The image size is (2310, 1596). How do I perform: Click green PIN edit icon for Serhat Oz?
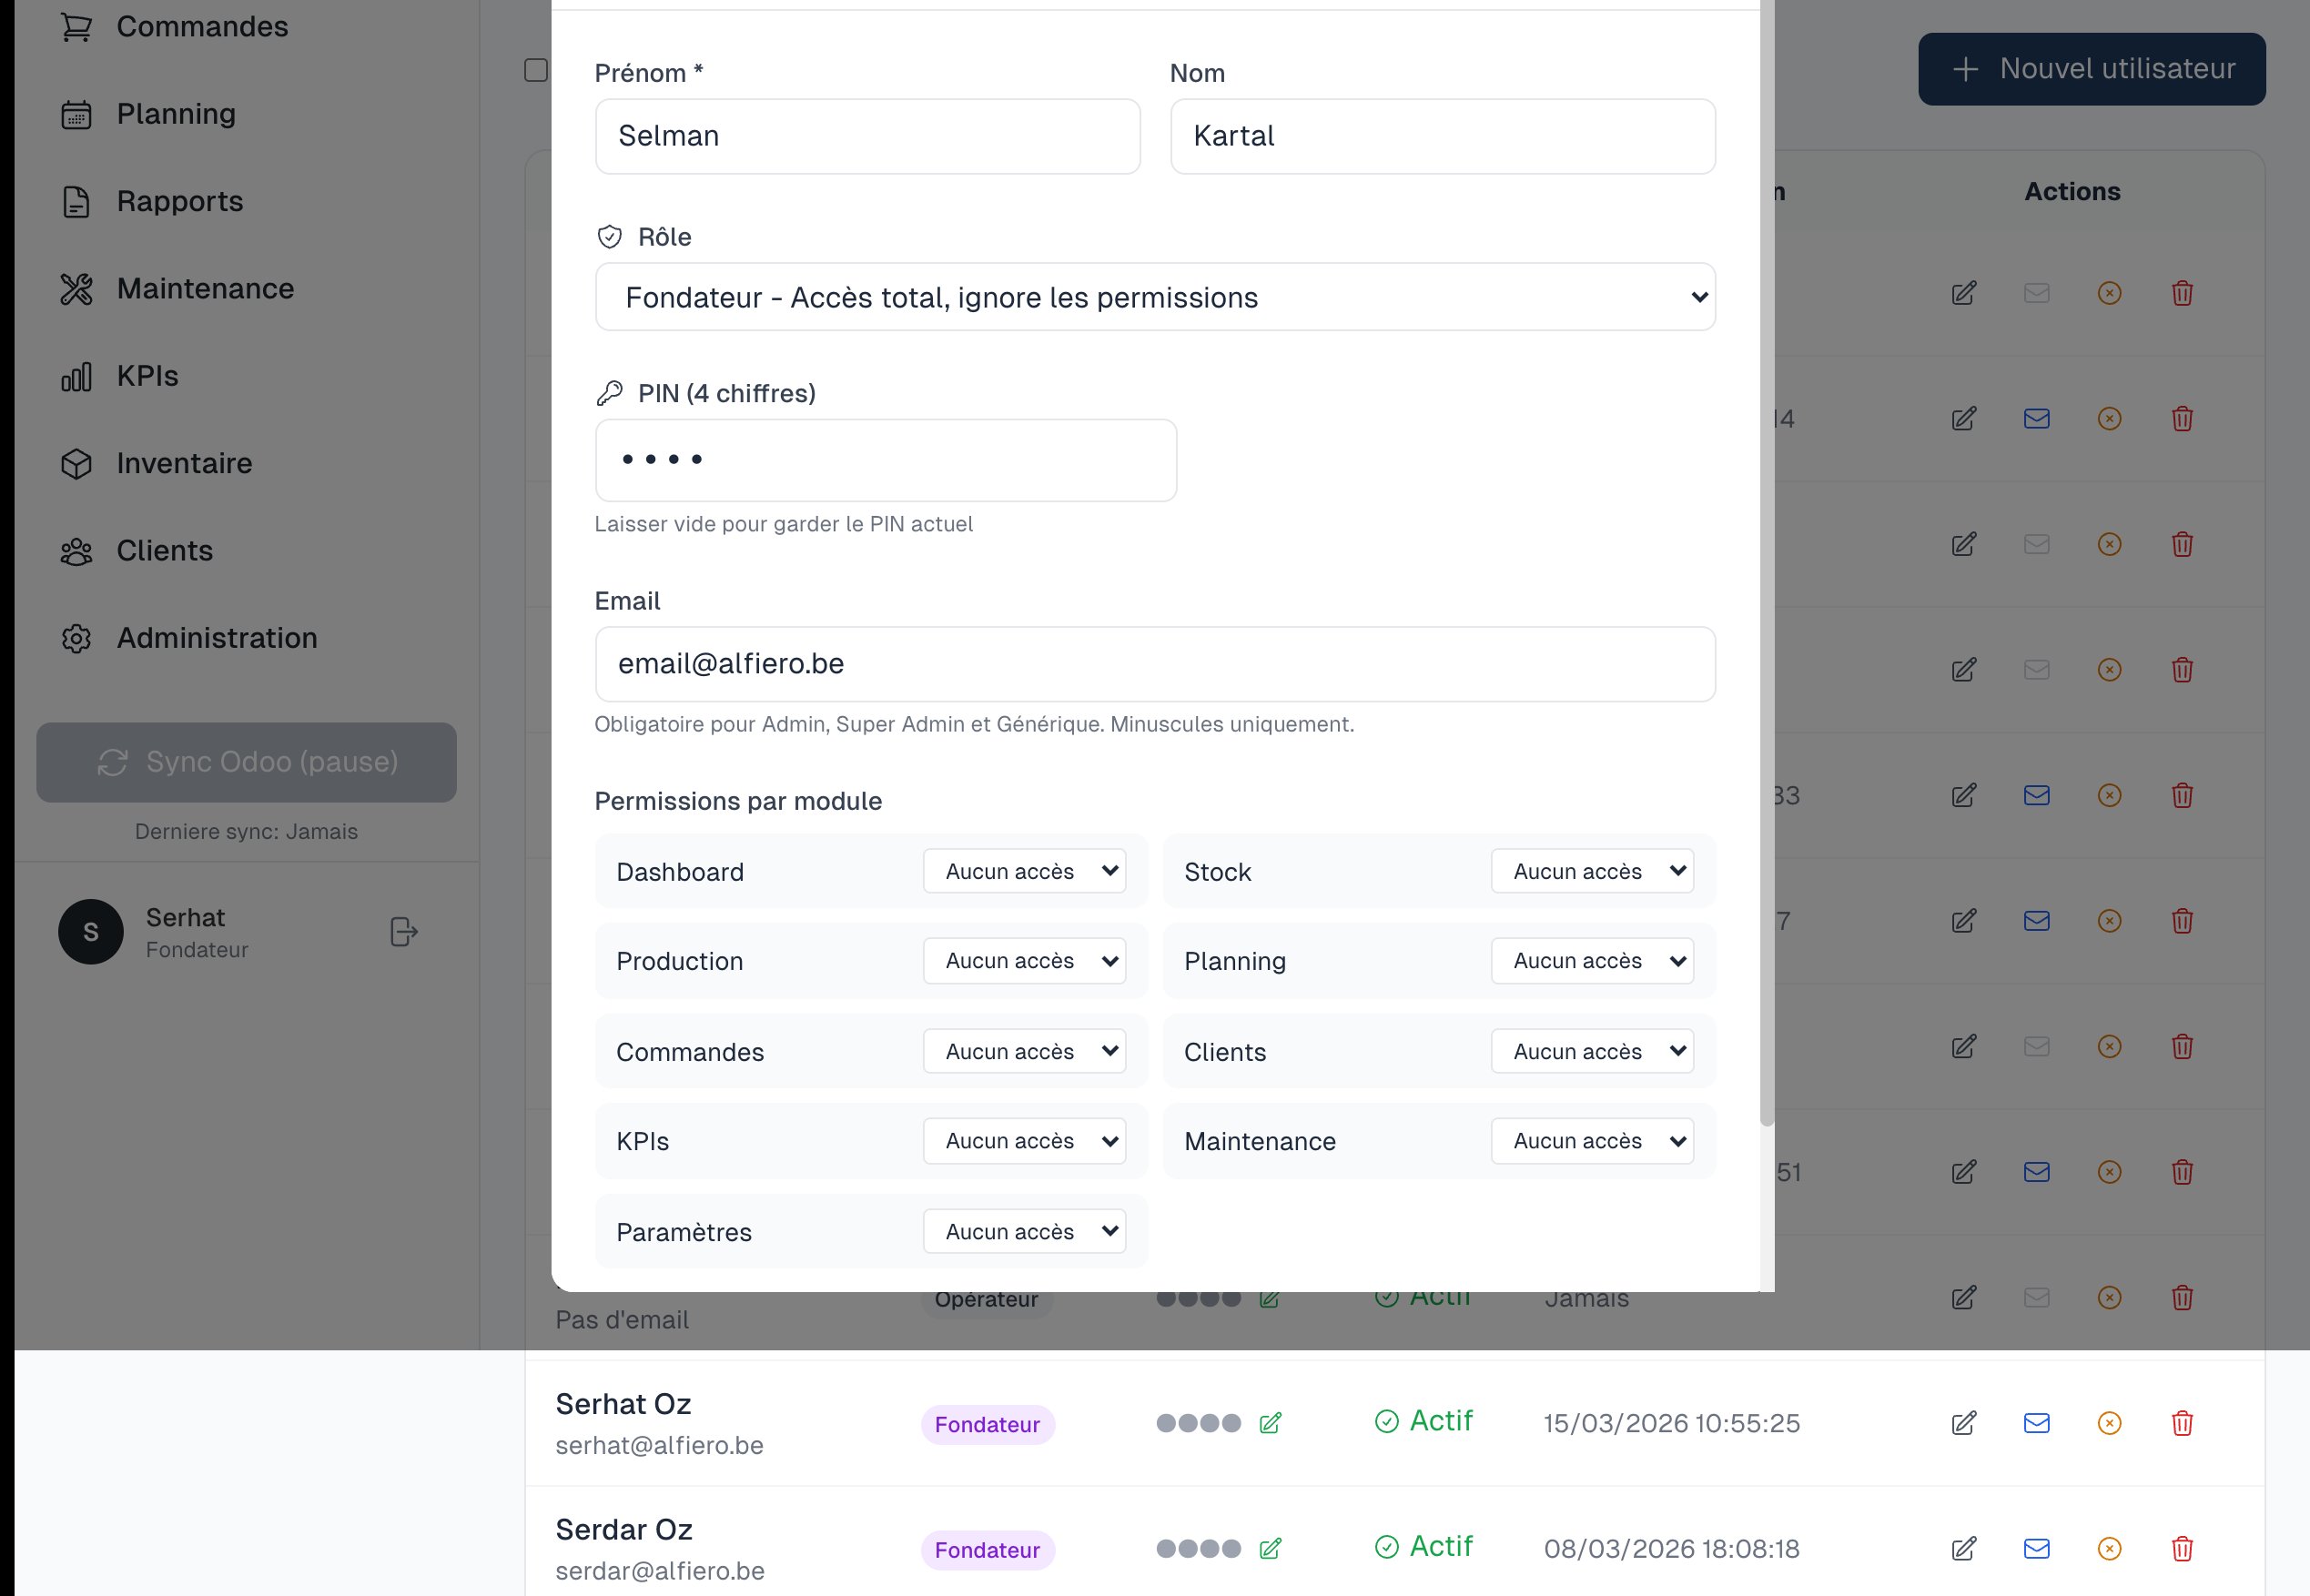point(1270,1423)
